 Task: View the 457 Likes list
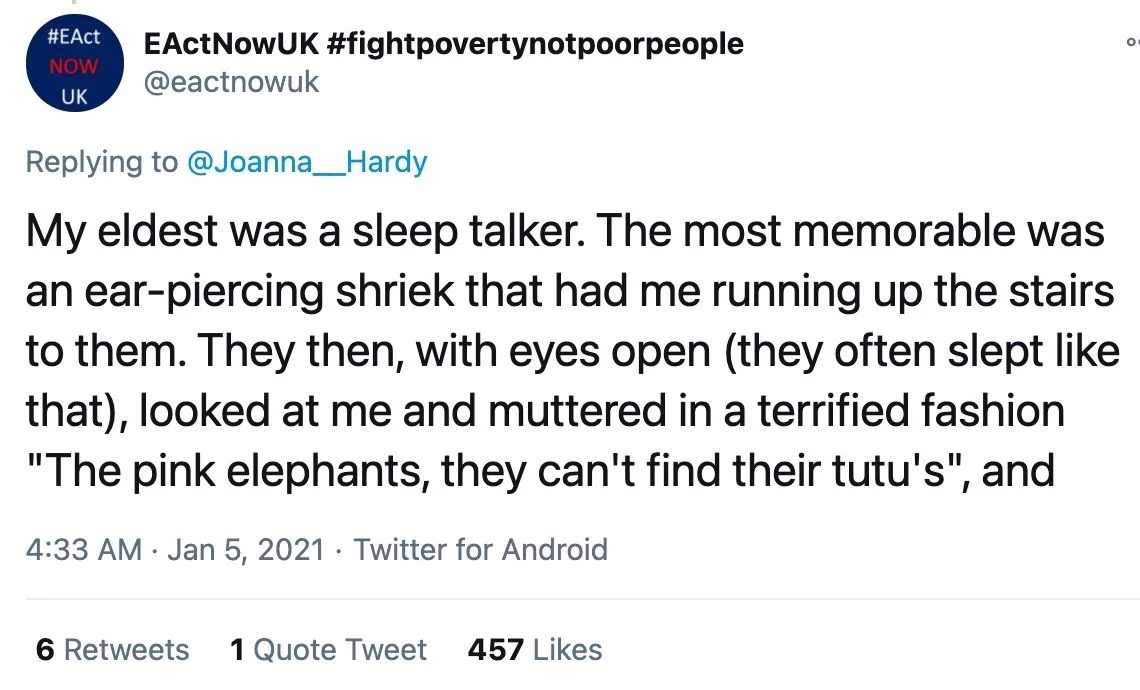click(x=535, y=649)
